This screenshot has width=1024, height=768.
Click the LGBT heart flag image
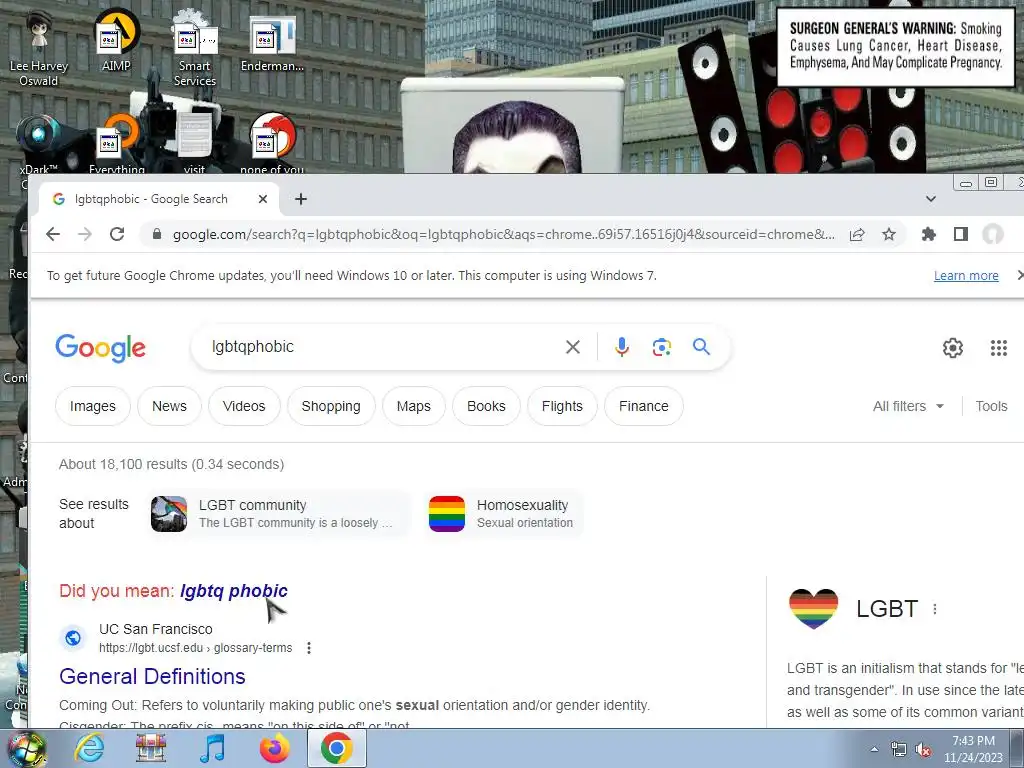813,609
